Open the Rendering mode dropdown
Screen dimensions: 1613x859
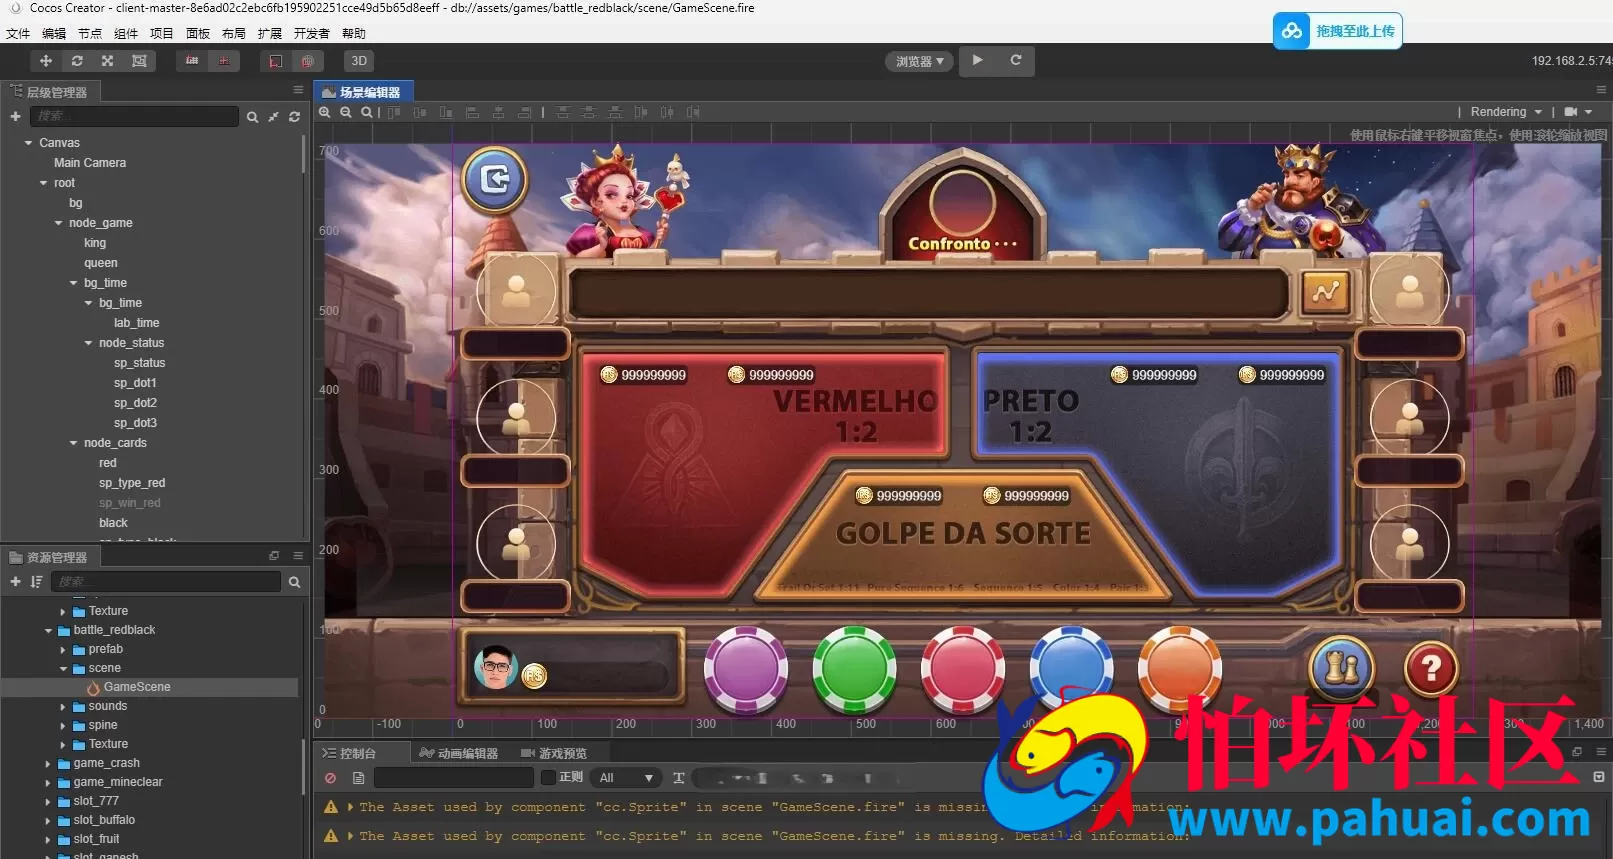point(1506,112)
